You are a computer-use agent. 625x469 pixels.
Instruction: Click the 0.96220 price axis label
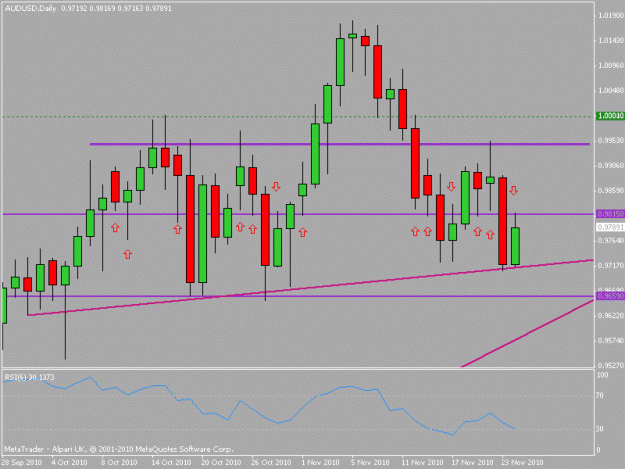tap(610, 315)
